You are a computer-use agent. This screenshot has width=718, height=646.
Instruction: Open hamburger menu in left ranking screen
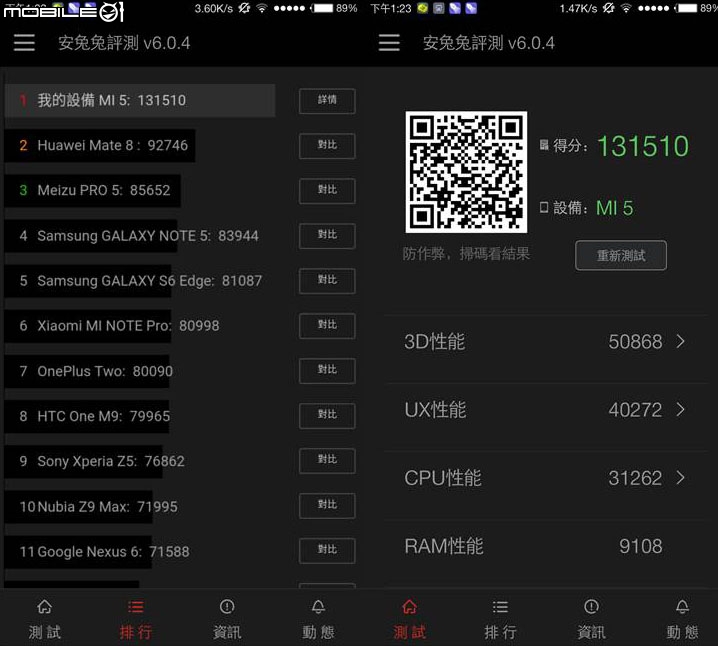pos(24,43)
